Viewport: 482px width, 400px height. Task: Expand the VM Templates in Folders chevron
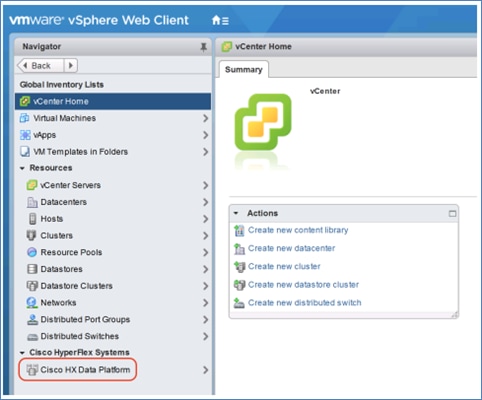206,152
